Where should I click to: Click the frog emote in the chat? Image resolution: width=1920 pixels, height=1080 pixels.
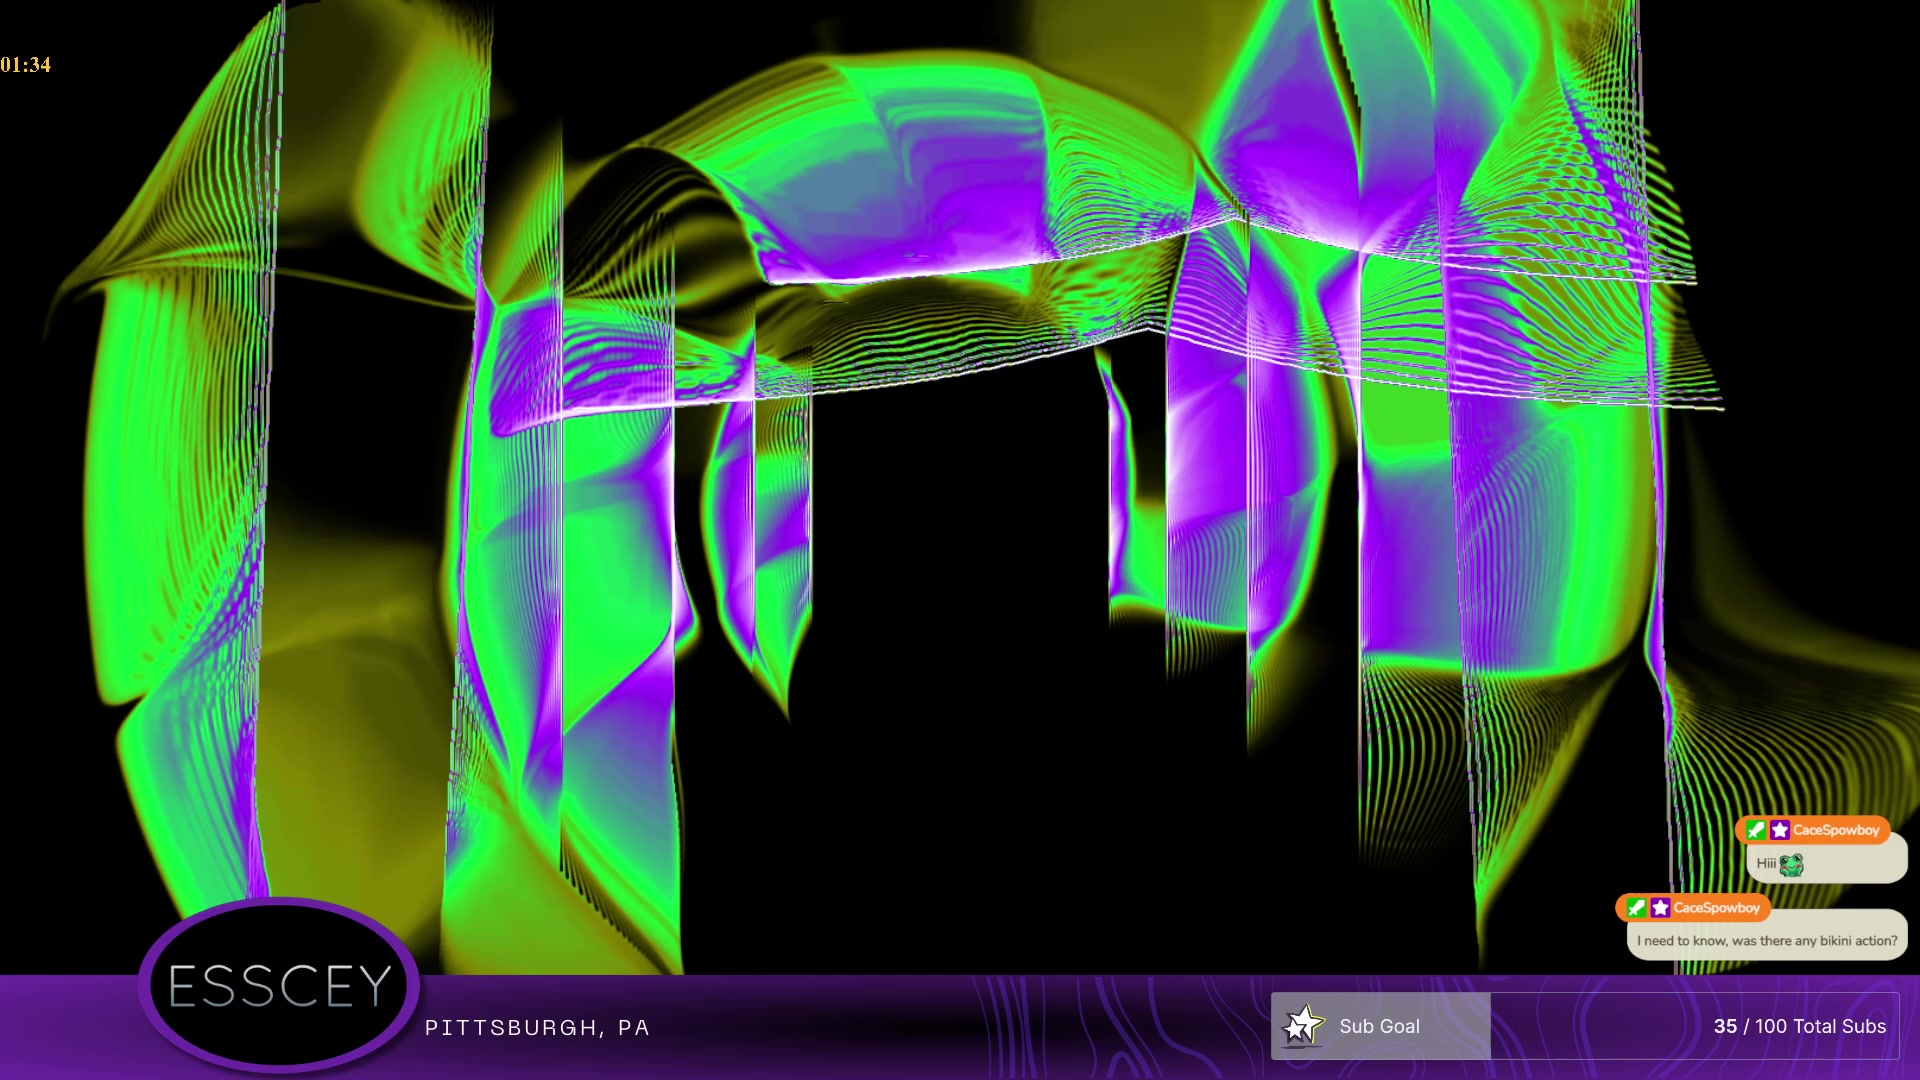pyautogui.click(x=1791, y=864)
